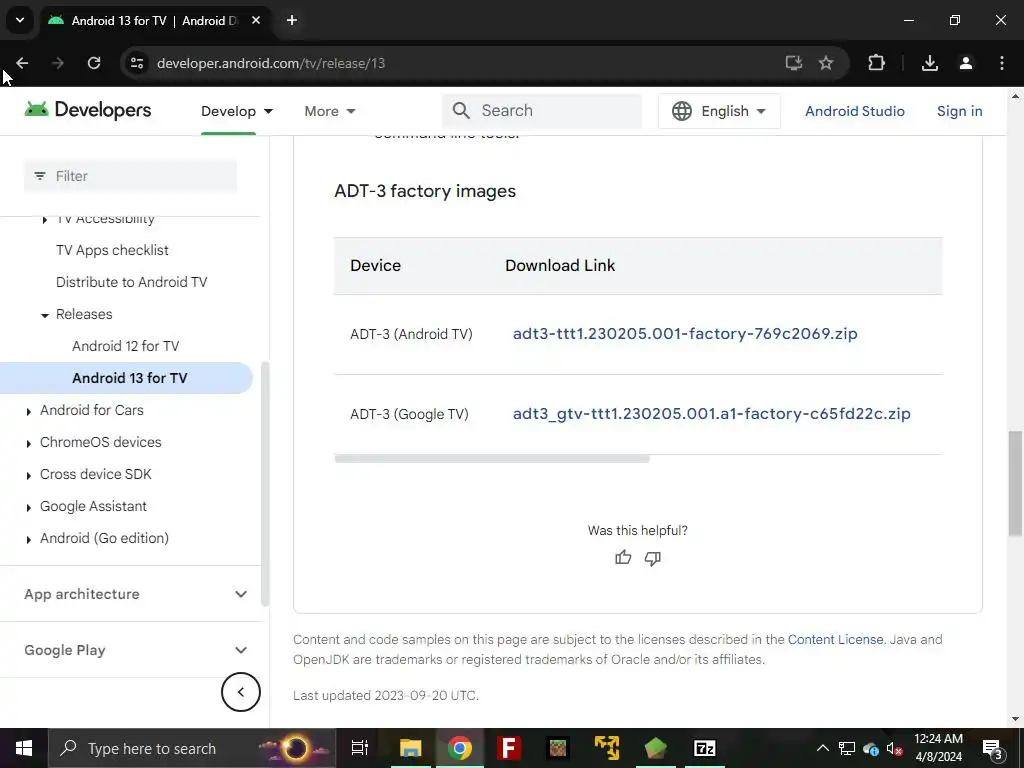Open the 7-Zip taskbar icon

pos(705,748)
